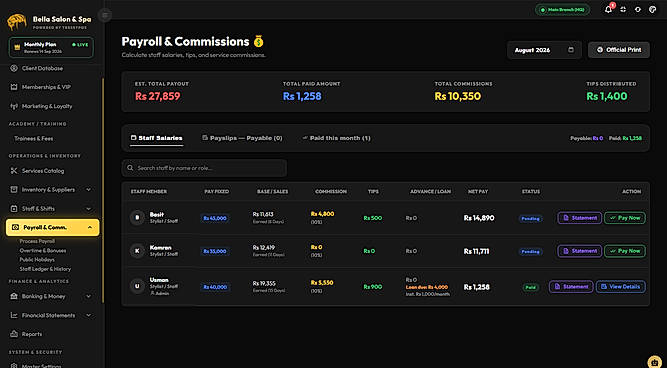The height and width of the screenshot is (368, 667).
Task: Select the Main Branch (HQ) switcher
Action: [x=562, y=10]
